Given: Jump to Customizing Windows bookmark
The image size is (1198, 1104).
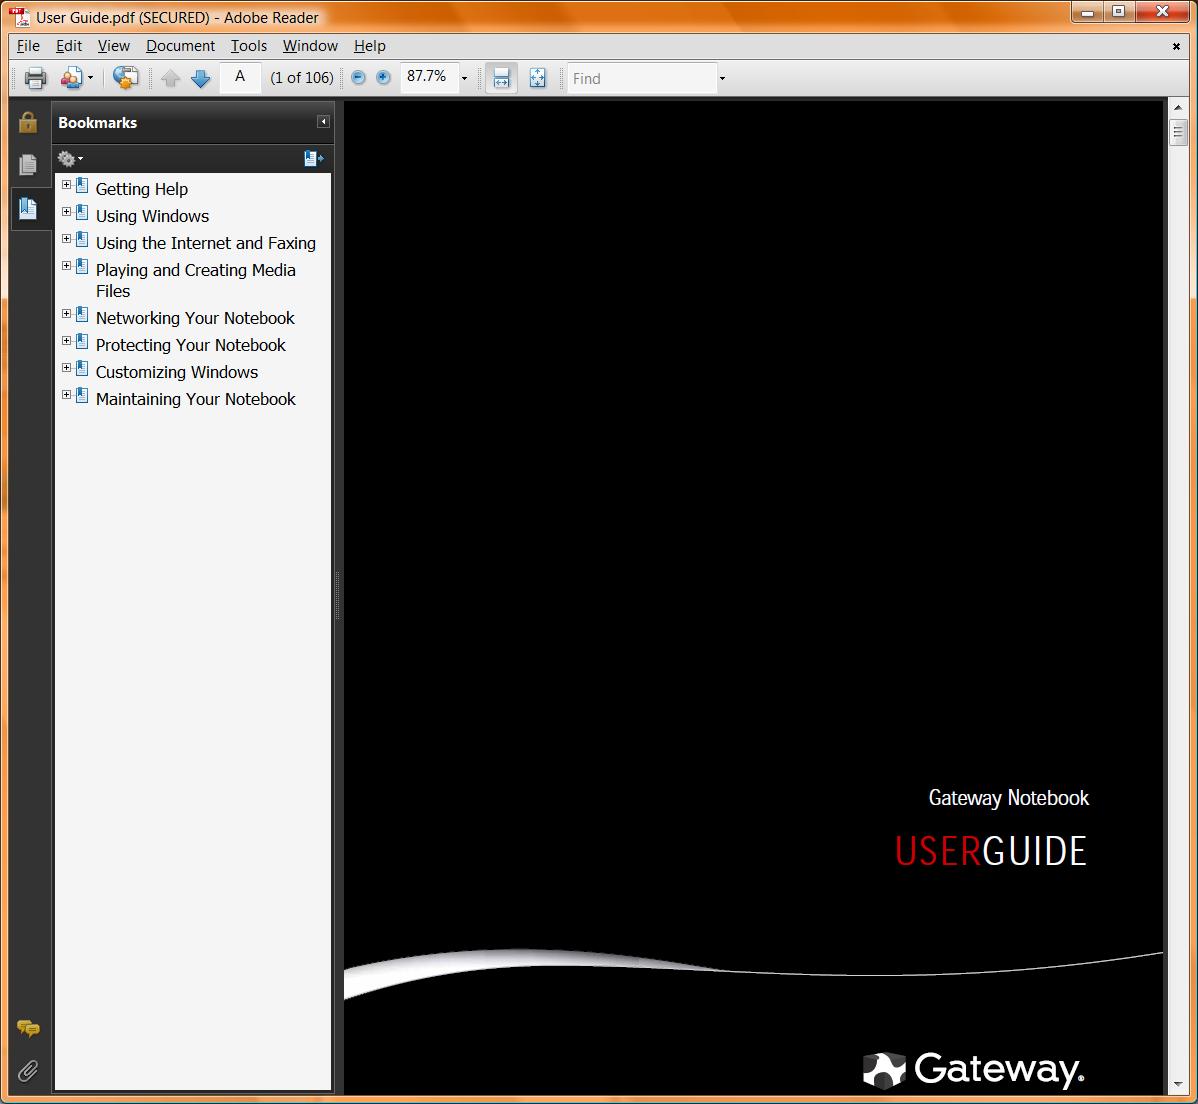Looking at the screenshot, I should [176, 372].
